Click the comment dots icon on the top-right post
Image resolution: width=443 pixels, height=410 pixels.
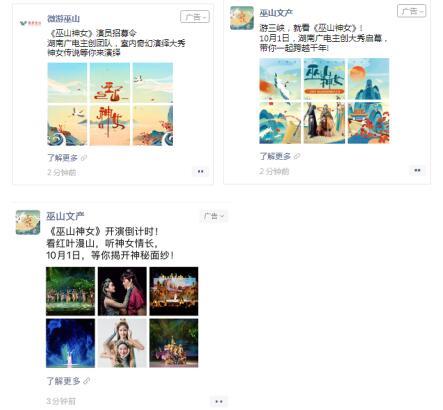(x=417, y=170)
